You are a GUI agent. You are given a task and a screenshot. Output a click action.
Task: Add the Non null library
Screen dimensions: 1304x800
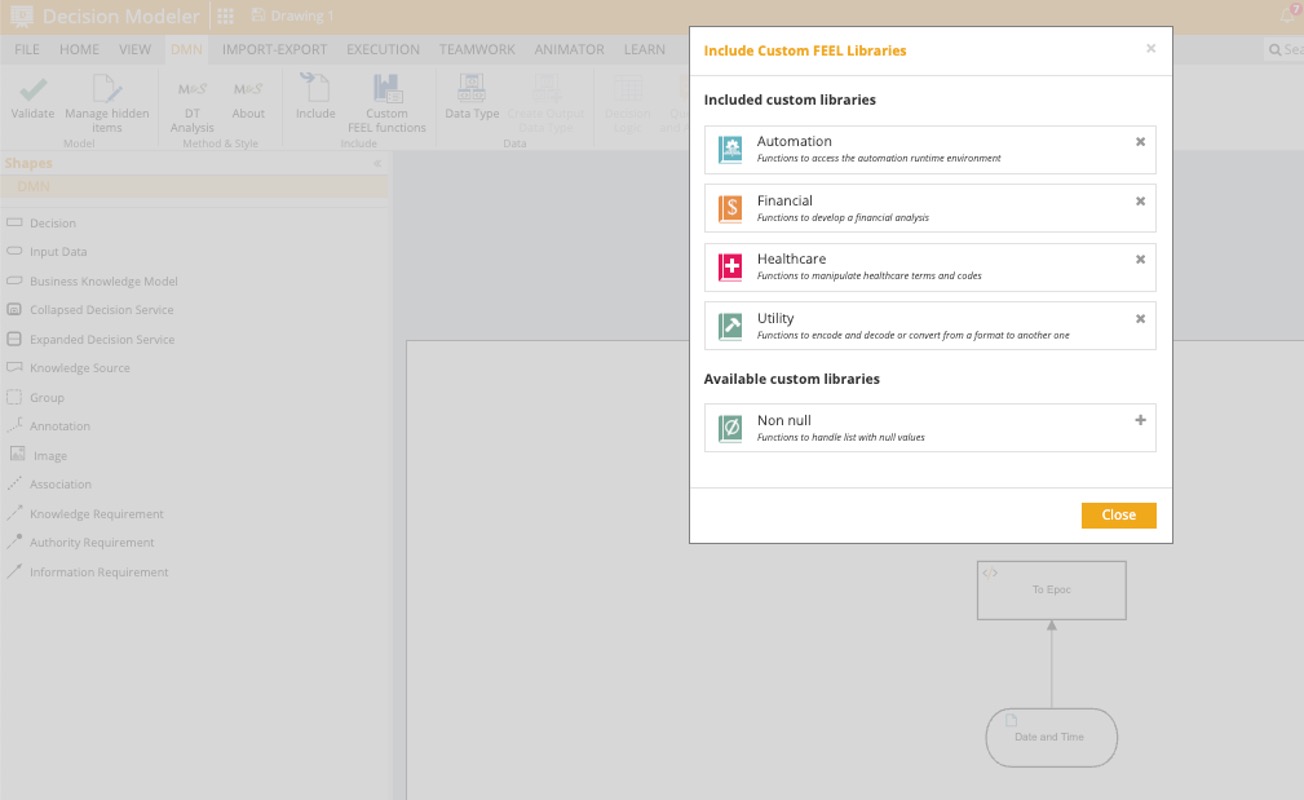click(1140, 421)
